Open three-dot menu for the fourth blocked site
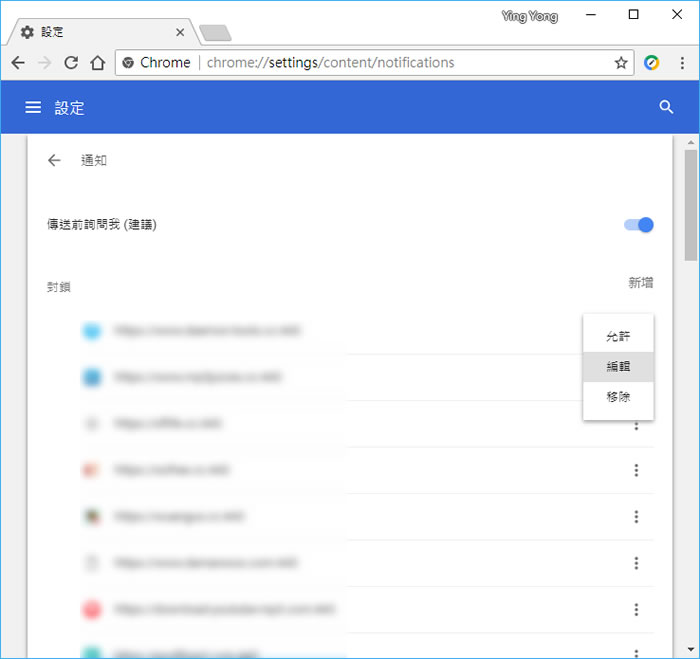 pyautogui.click(x=636, y=471)
